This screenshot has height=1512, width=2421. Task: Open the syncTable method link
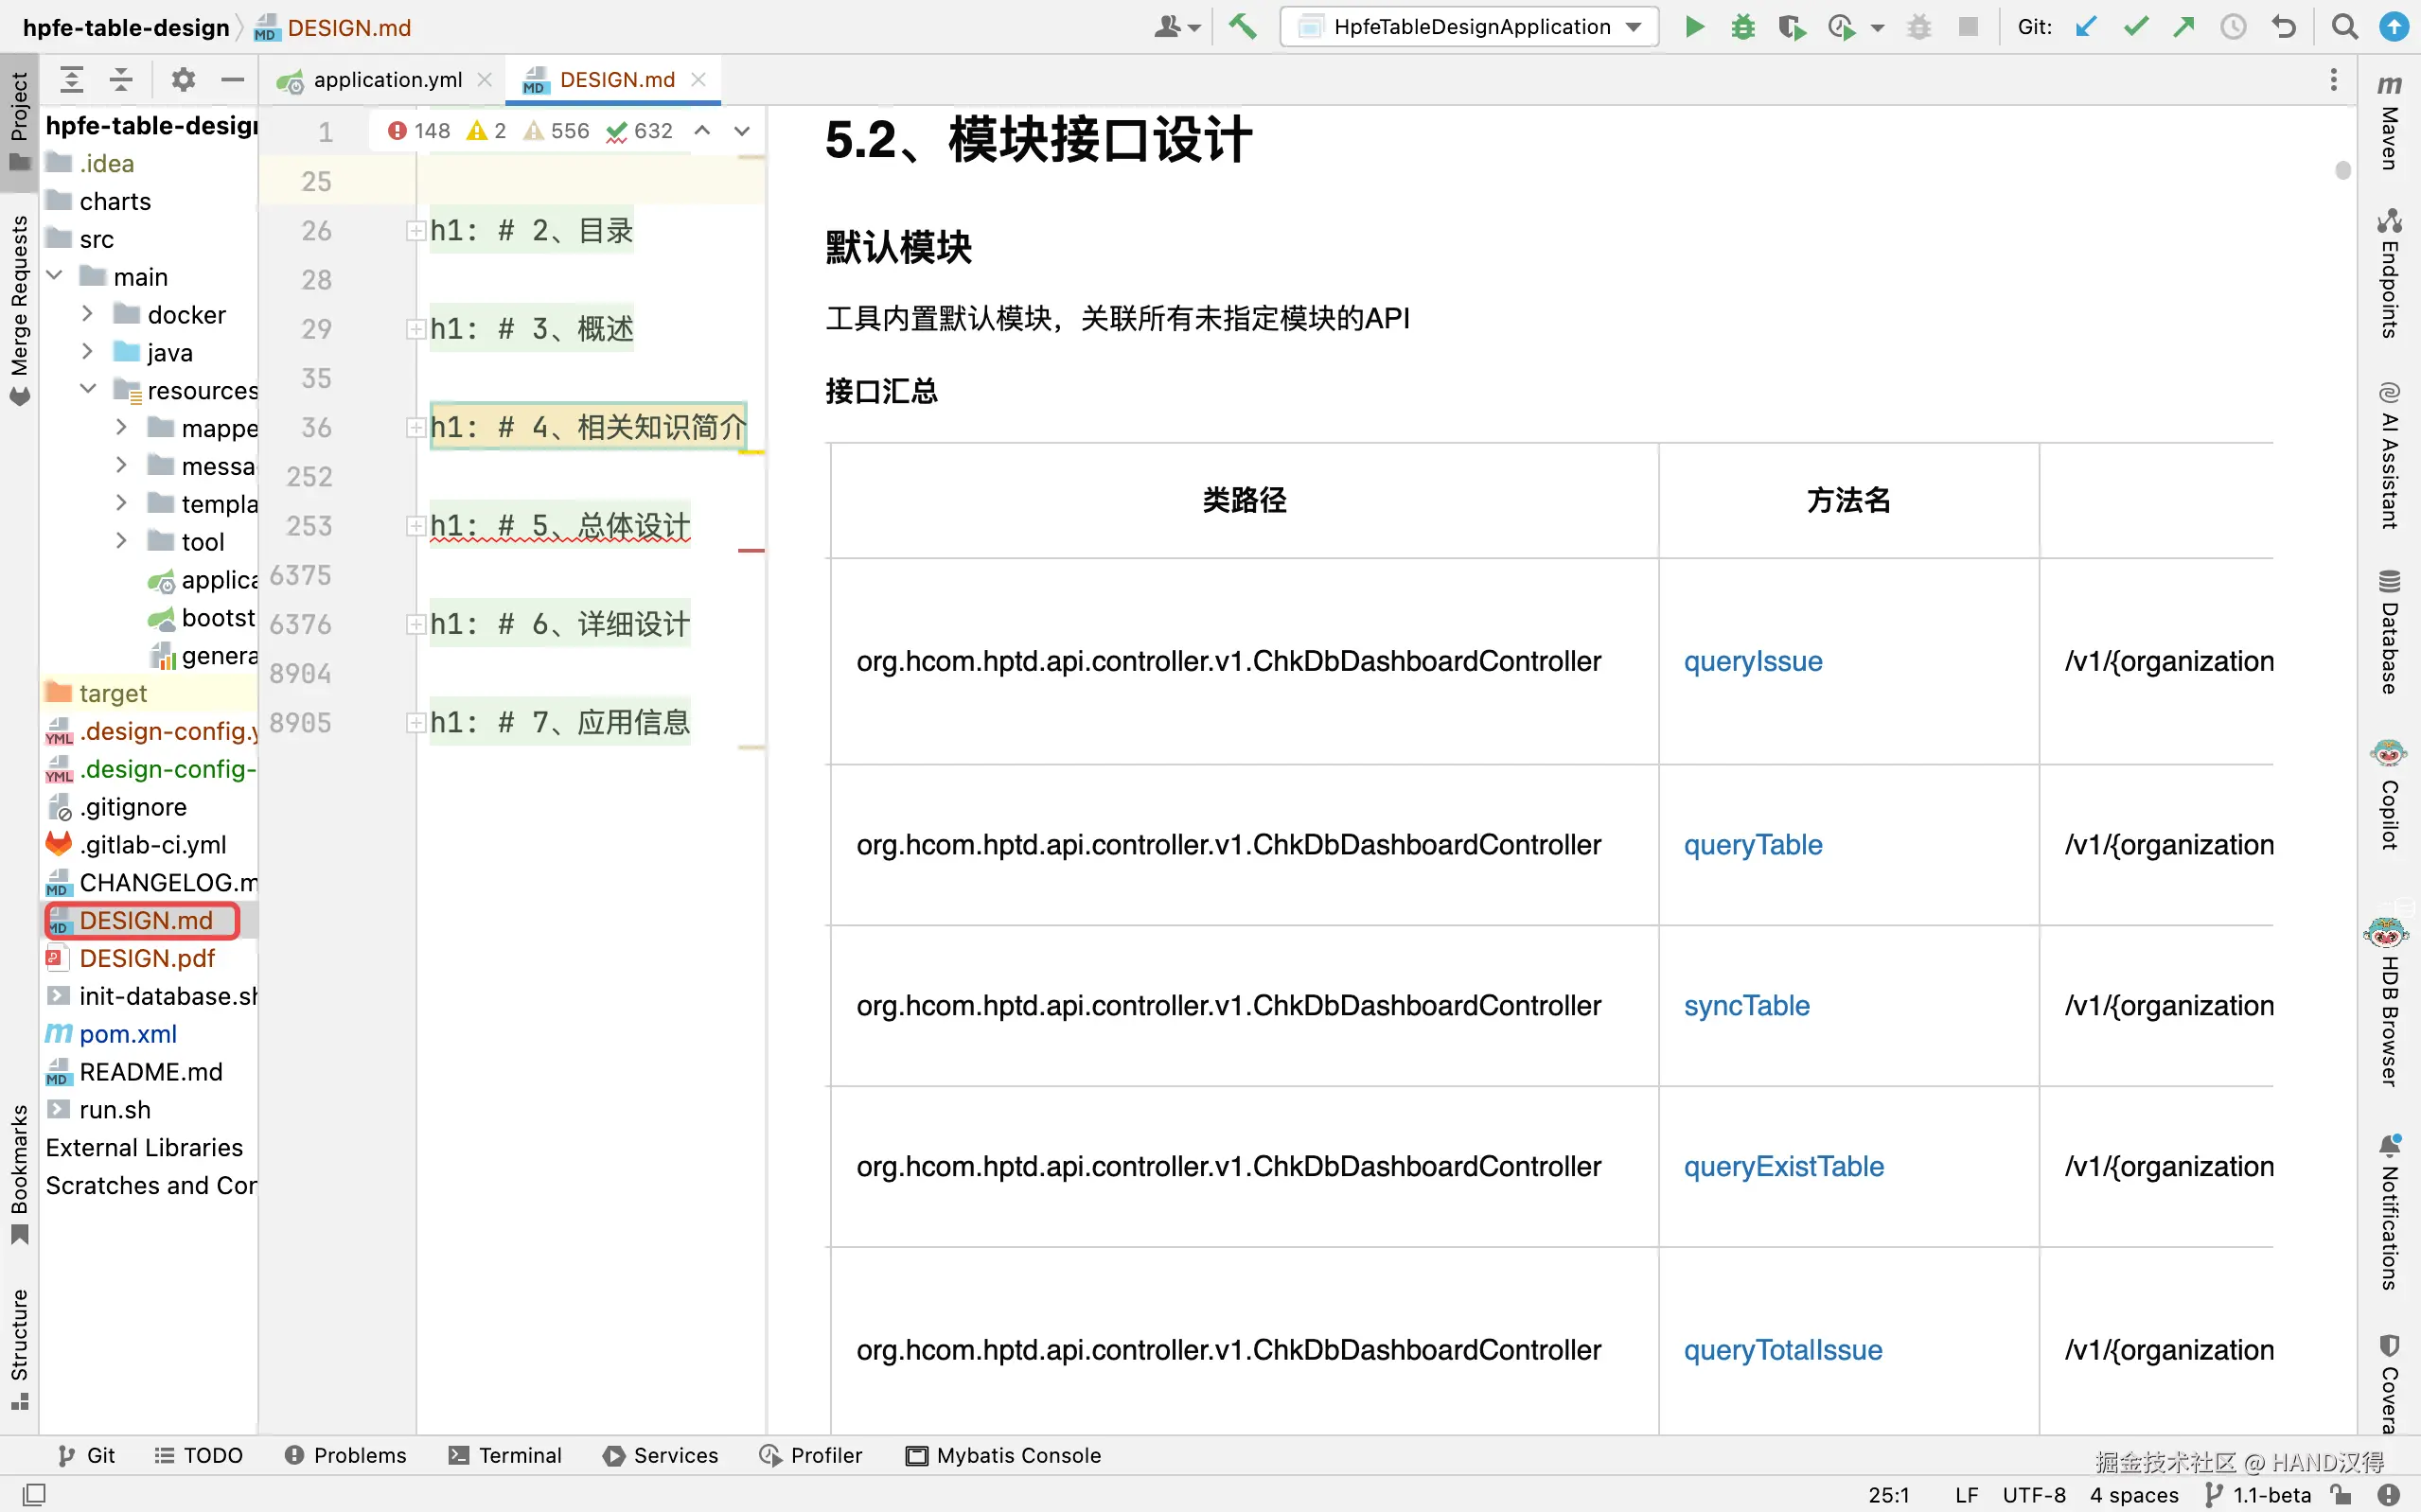pos(1746,1005)
